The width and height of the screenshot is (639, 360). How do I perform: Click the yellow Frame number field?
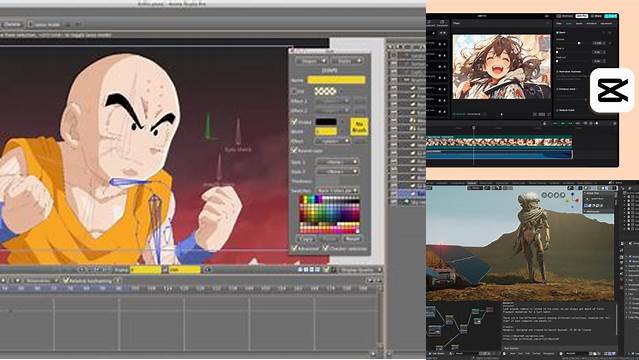146,269
